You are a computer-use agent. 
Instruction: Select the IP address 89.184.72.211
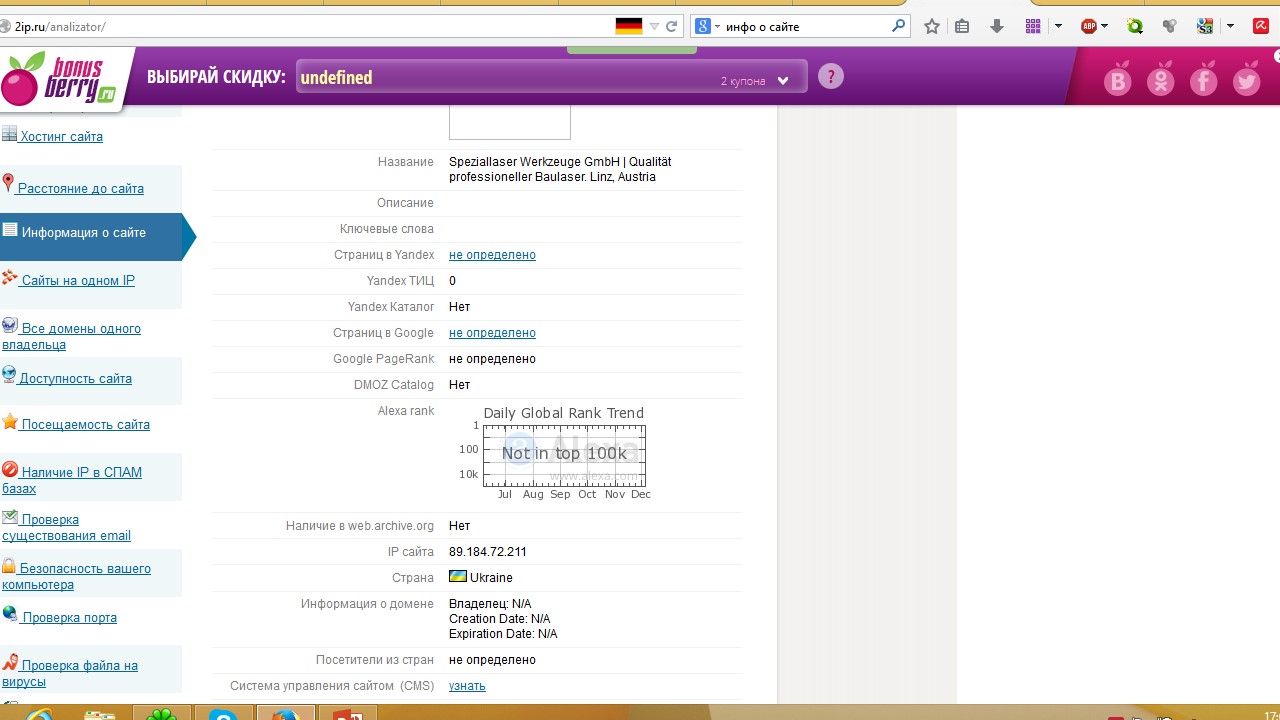point(488,552)
